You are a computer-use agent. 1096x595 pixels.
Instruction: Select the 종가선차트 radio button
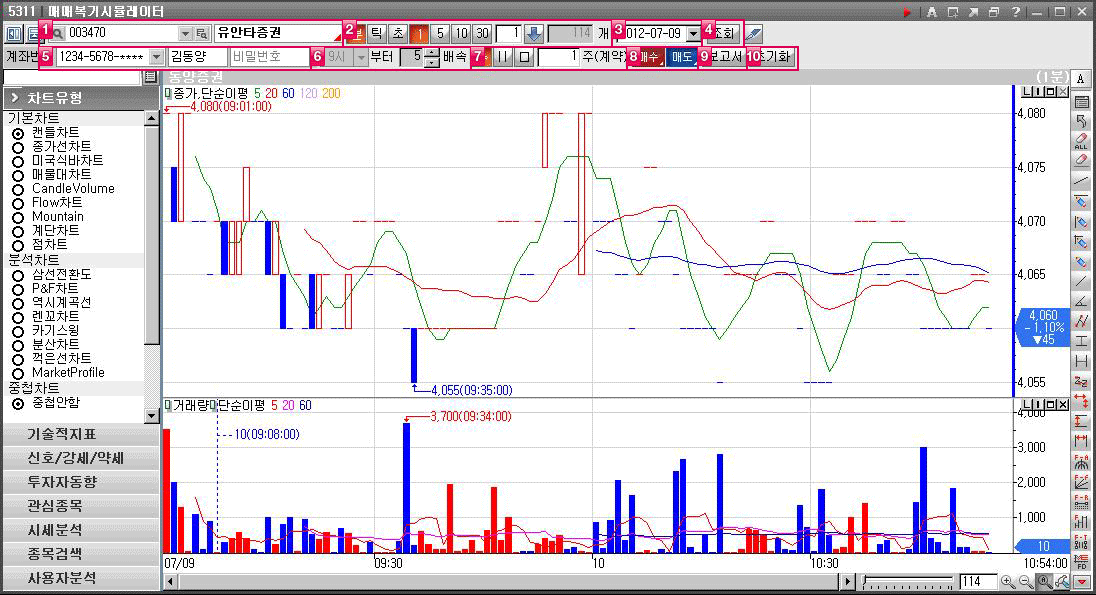click(x=17, y=147)
